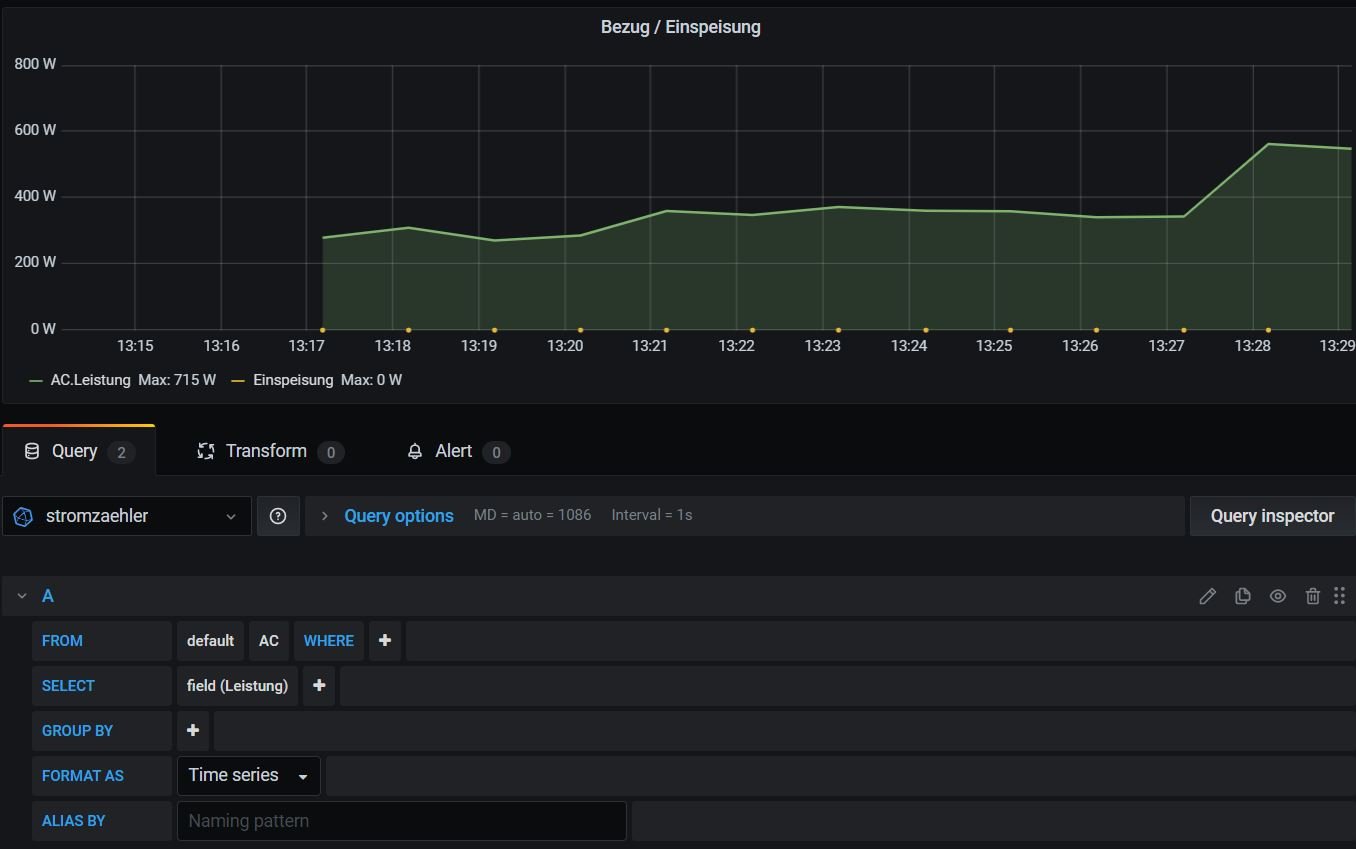Add a grouping with GROUP BY plus icon
The image size is (1356, 849).
click(x=193, y=731)
